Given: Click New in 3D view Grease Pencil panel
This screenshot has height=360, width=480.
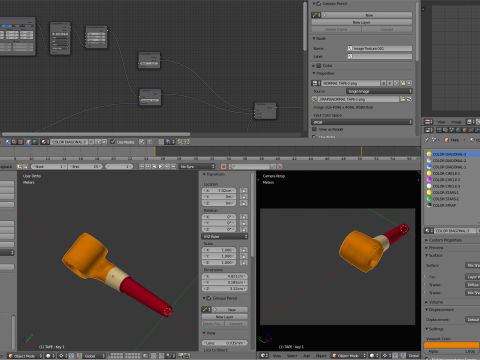Looking at the screenshot, I should 231,310.
